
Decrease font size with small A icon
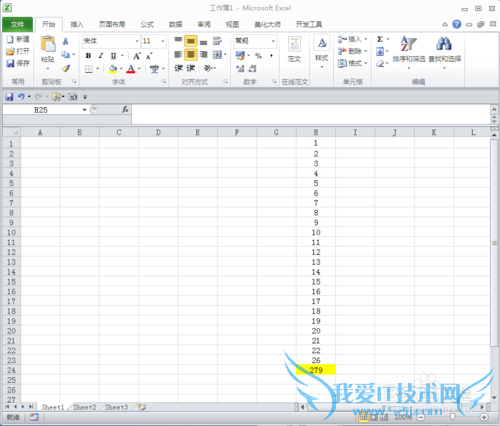click(x=149, y=56)
